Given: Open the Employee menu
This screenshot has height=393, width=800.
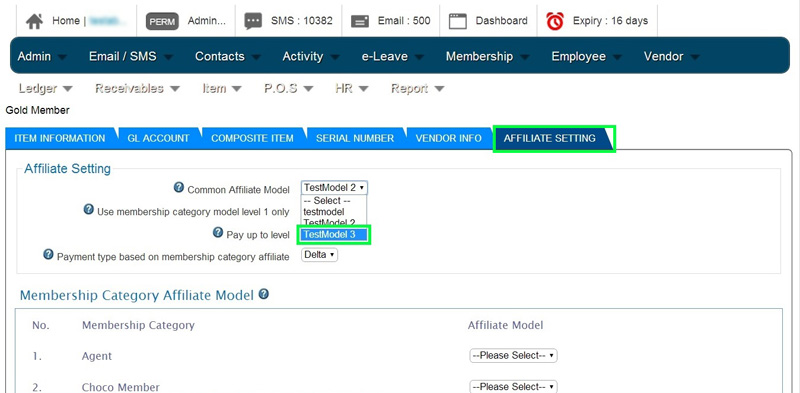Looking at the screenshot, I should (x=586, y=56).
